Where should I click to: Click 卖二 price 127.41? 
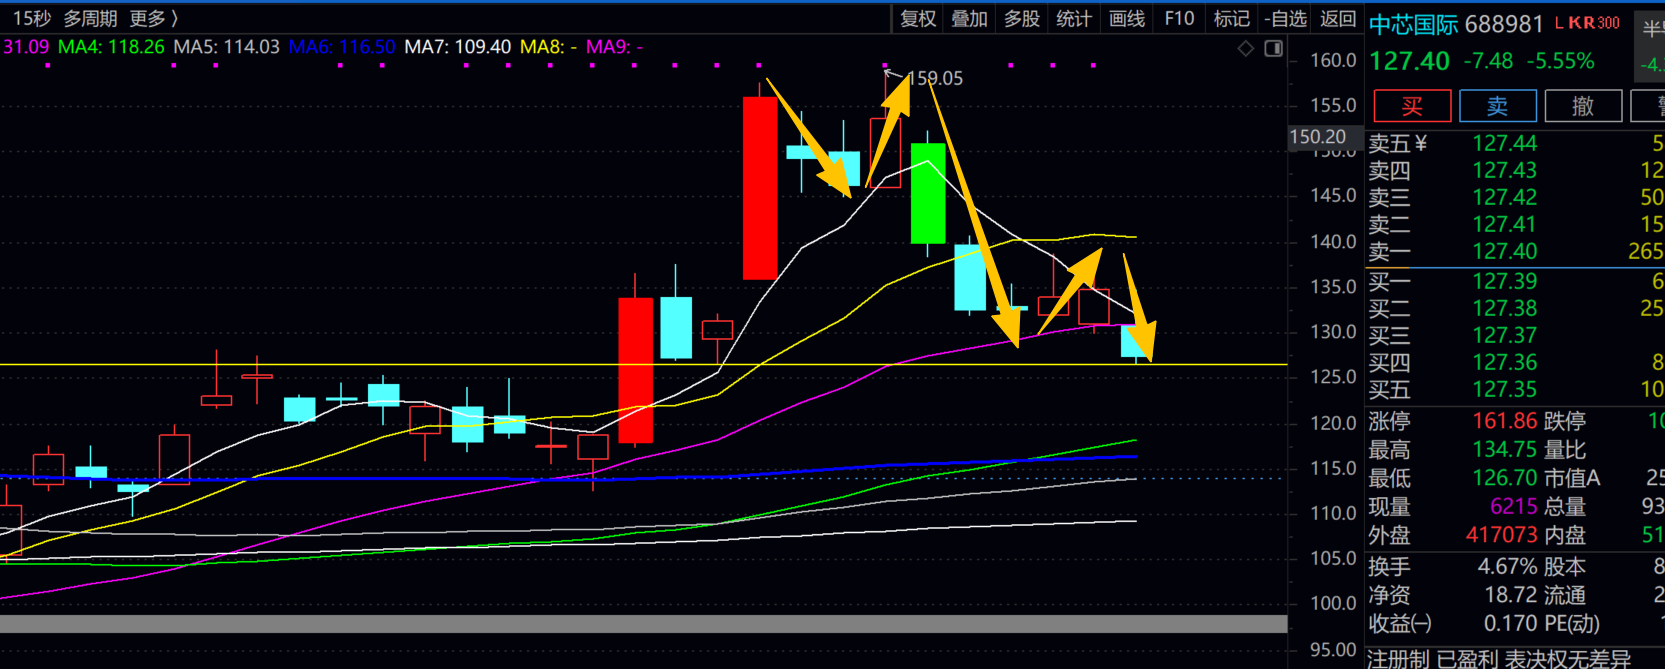(1504, 225)
